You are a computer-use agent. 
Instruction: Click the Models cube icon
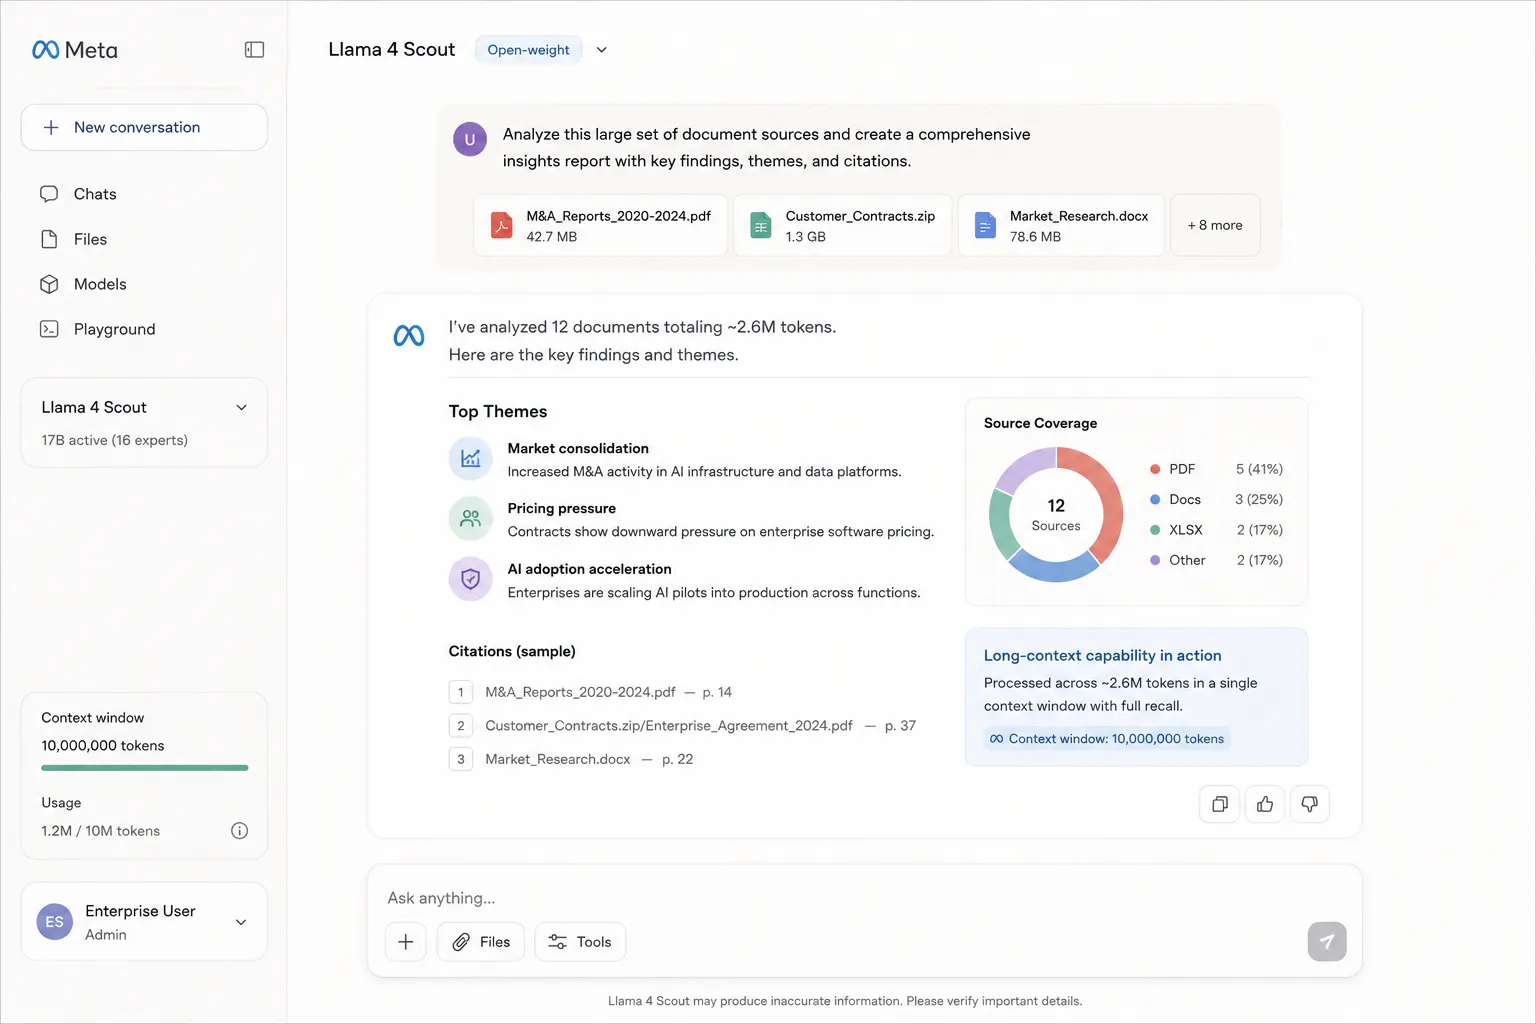click(x=49, y=284)
